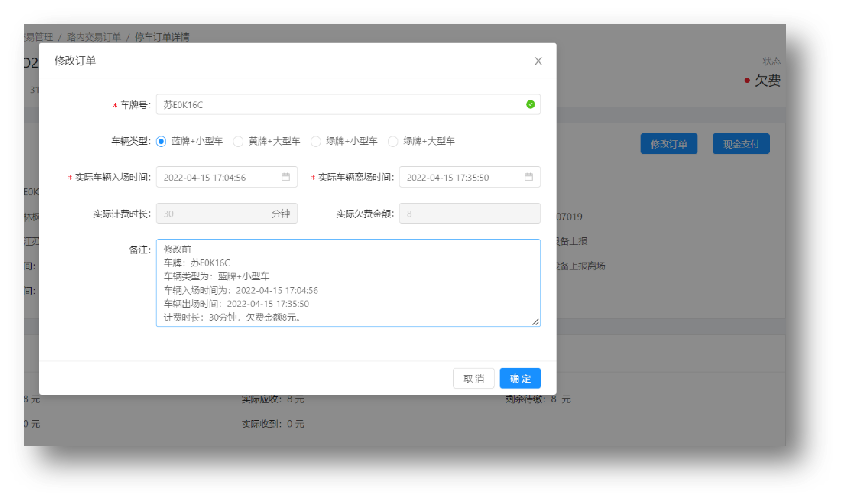Click the 现金支付 button
The image size is (843, 503).
click(741, 144)
